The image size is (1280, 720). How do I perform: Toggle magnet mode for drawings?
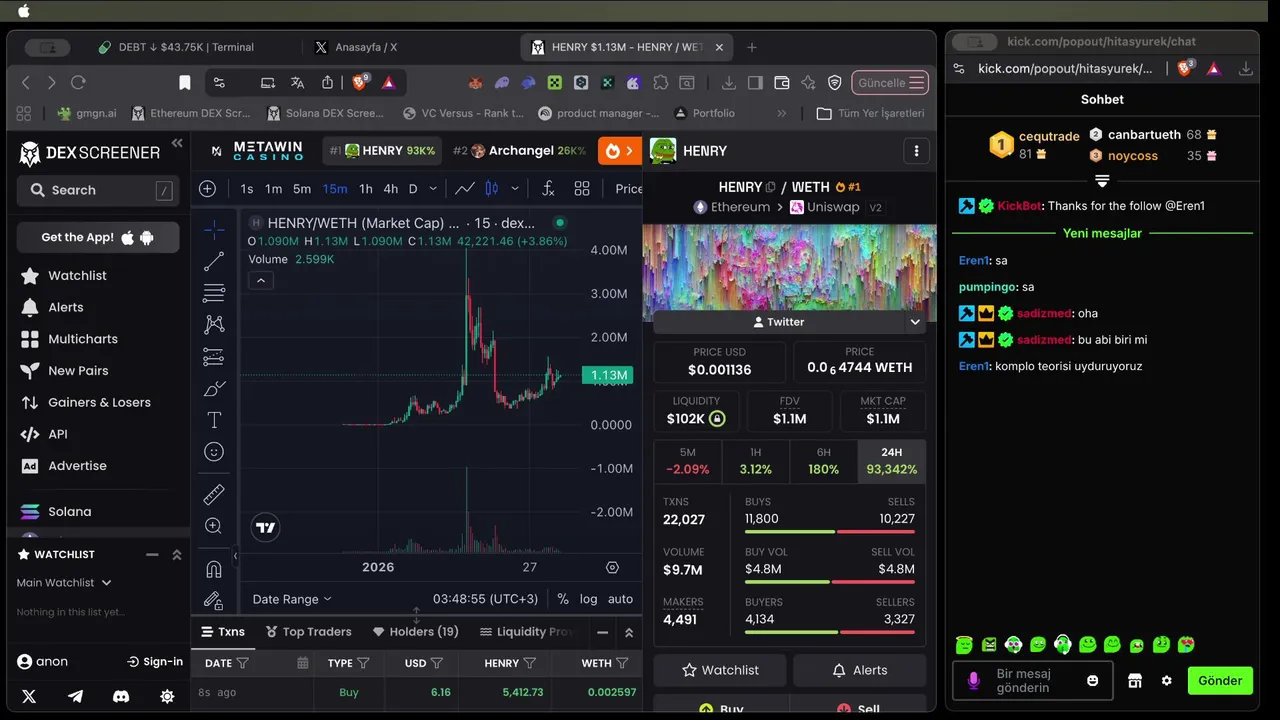pyautogui.click(x=214, y=569)
